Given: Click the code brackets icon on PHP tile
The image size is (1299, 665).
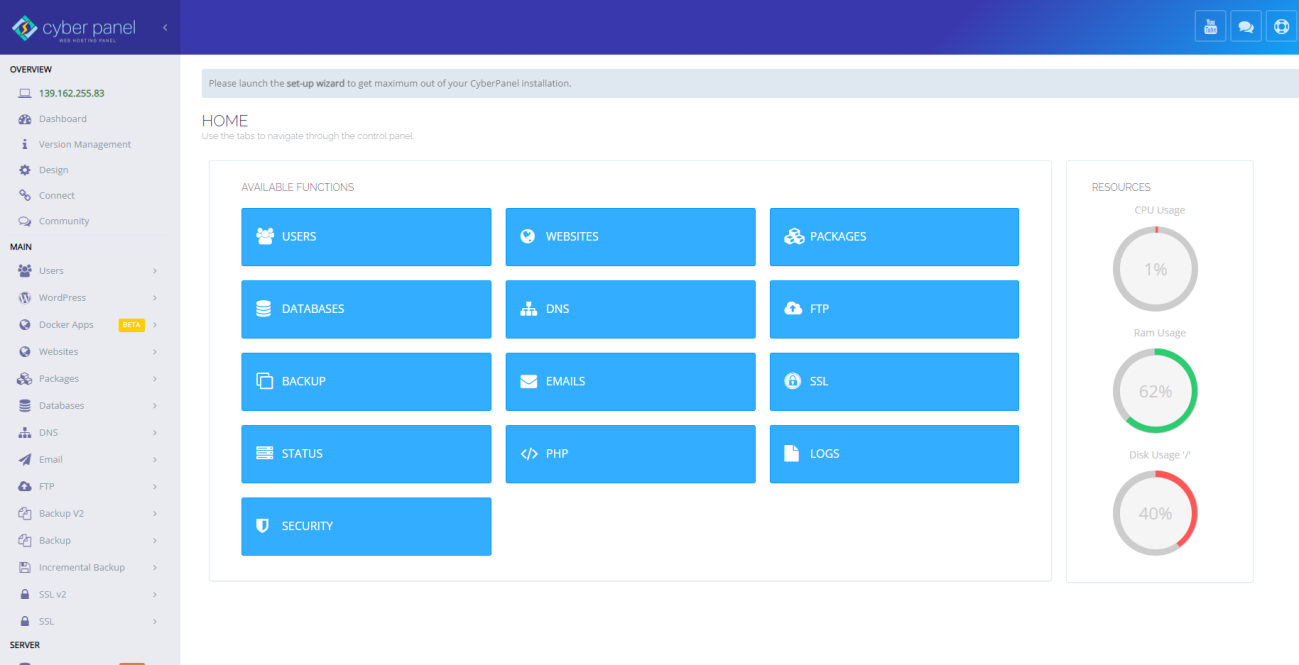Looking at the screenshot, I should point(529,454).
